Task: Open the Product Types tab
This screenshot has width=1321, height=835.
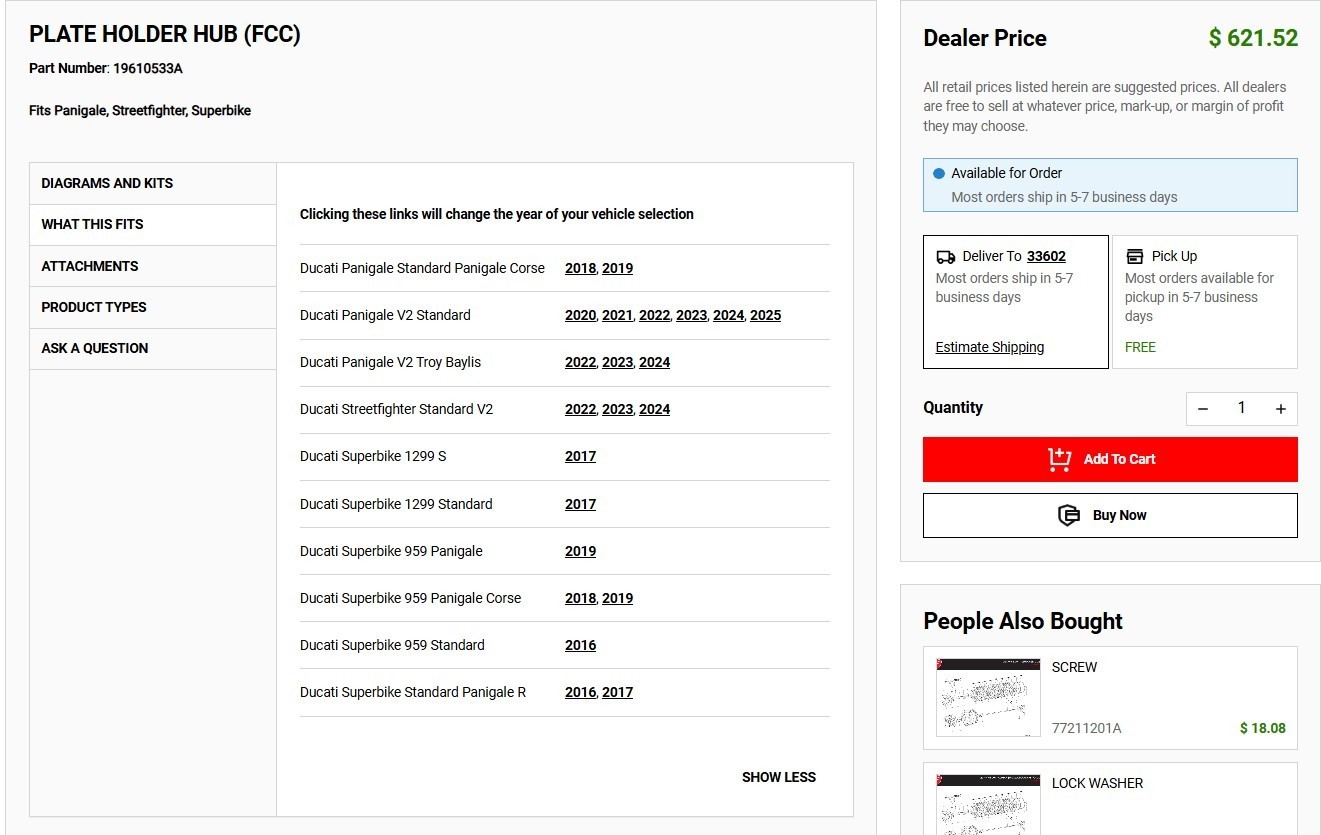Action: click(x=153, y=307)
